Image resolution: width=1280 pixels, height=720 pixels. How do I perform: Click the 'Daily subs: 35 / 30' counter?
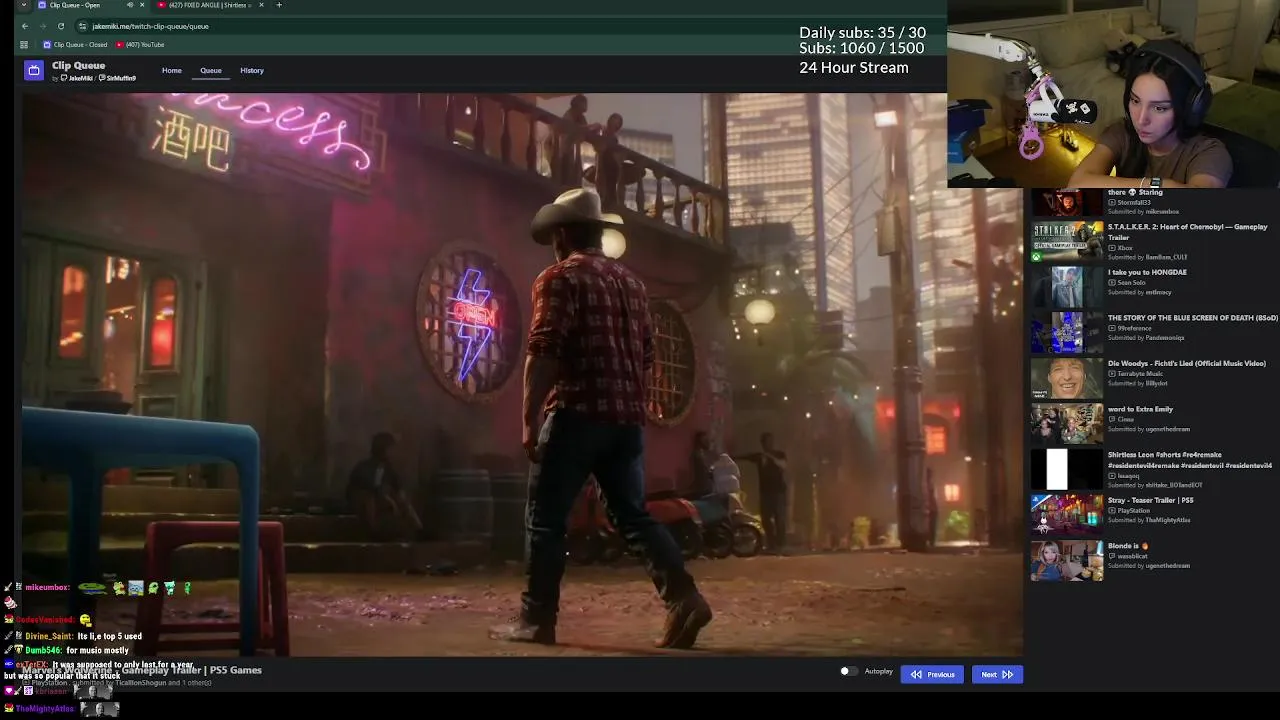862,33
